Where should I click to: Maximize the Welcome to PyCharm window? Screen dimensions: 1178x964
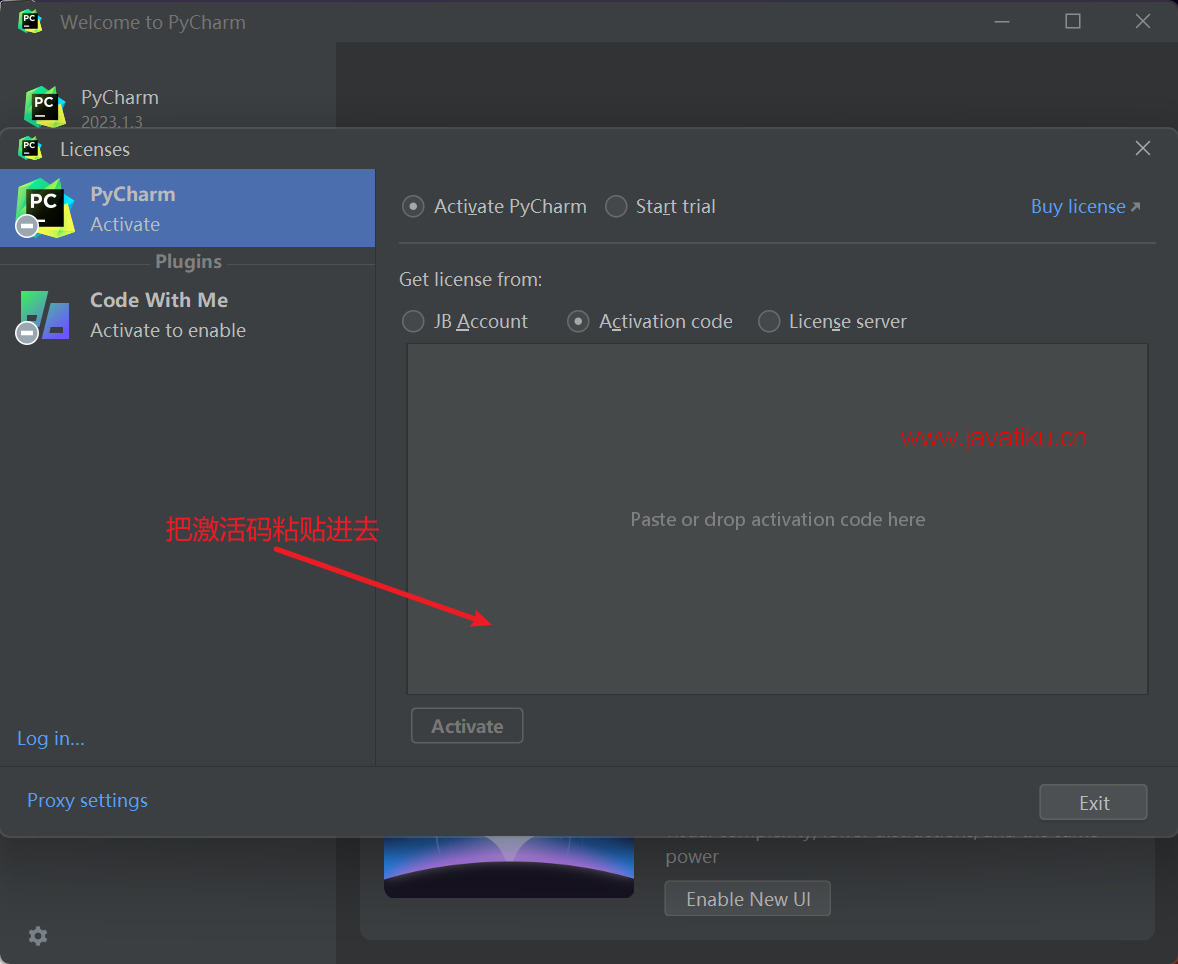pos(1073,21)
